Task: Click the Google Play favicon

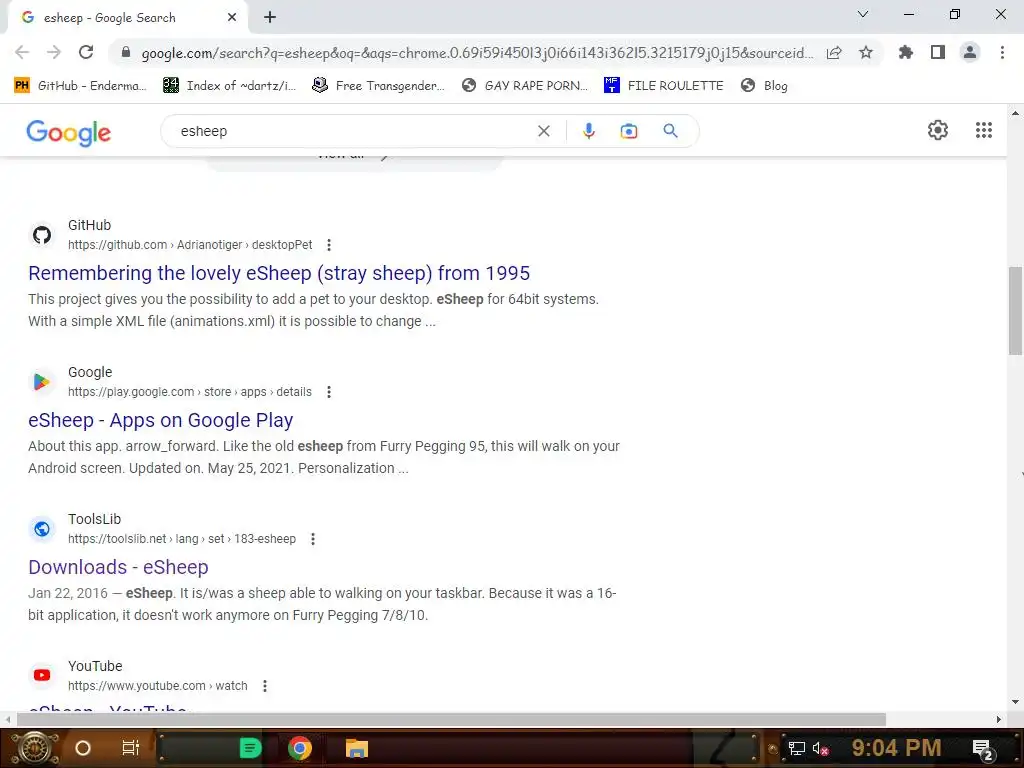Action: (x=42, y=382)
